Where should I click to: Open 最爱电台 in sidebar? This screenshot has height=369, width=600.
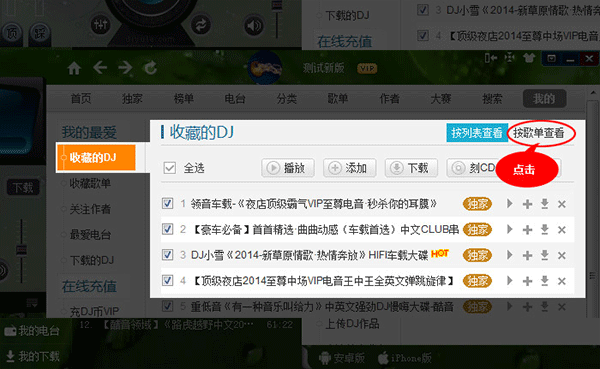(90, 235)
